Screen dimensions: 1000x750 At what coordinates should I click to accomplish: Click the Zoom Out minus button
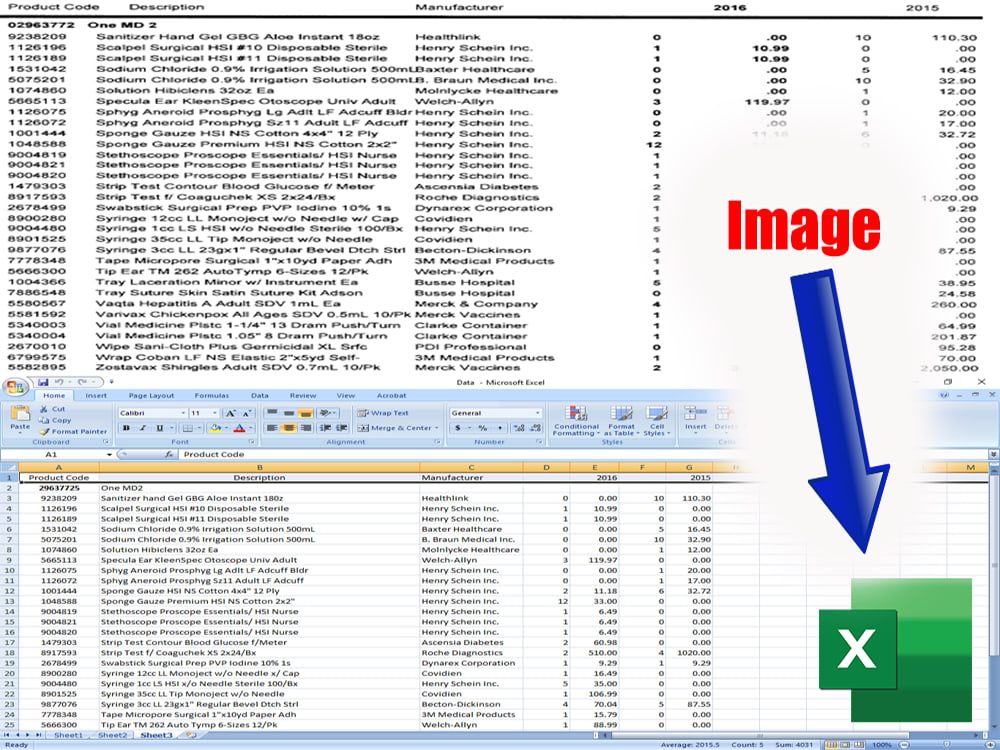coord(904,744)
